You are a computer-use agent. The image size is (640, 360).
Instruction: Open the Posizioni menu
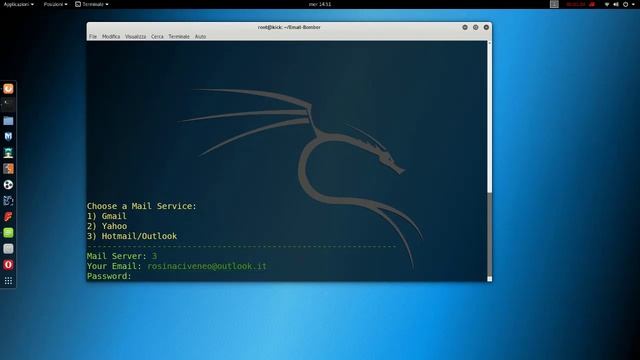pos(56,4)
